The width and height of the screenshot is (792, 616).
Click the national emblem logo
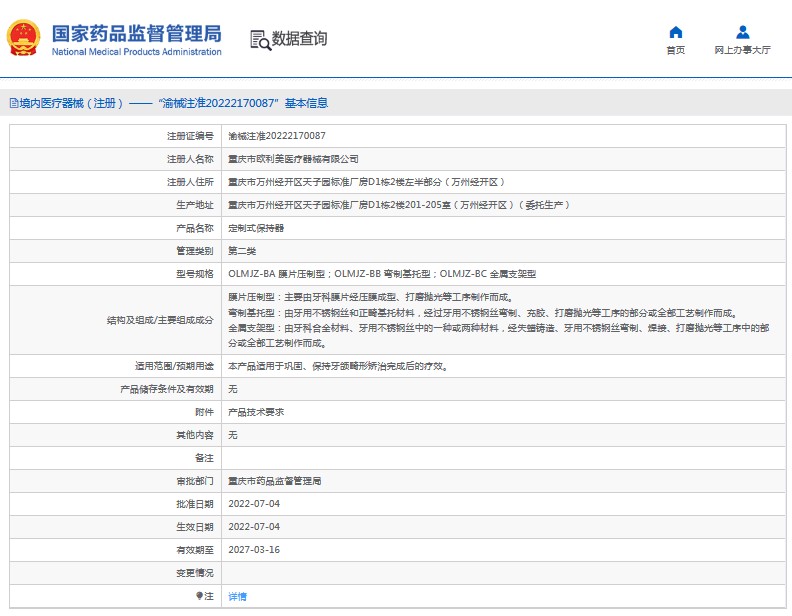23,38
